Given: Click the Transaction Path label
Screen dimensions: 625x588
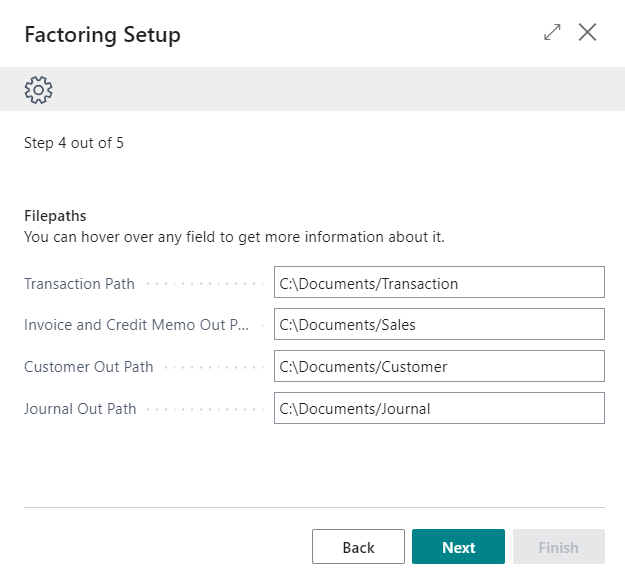Looking at the screenshot, I should pos(79,284).
